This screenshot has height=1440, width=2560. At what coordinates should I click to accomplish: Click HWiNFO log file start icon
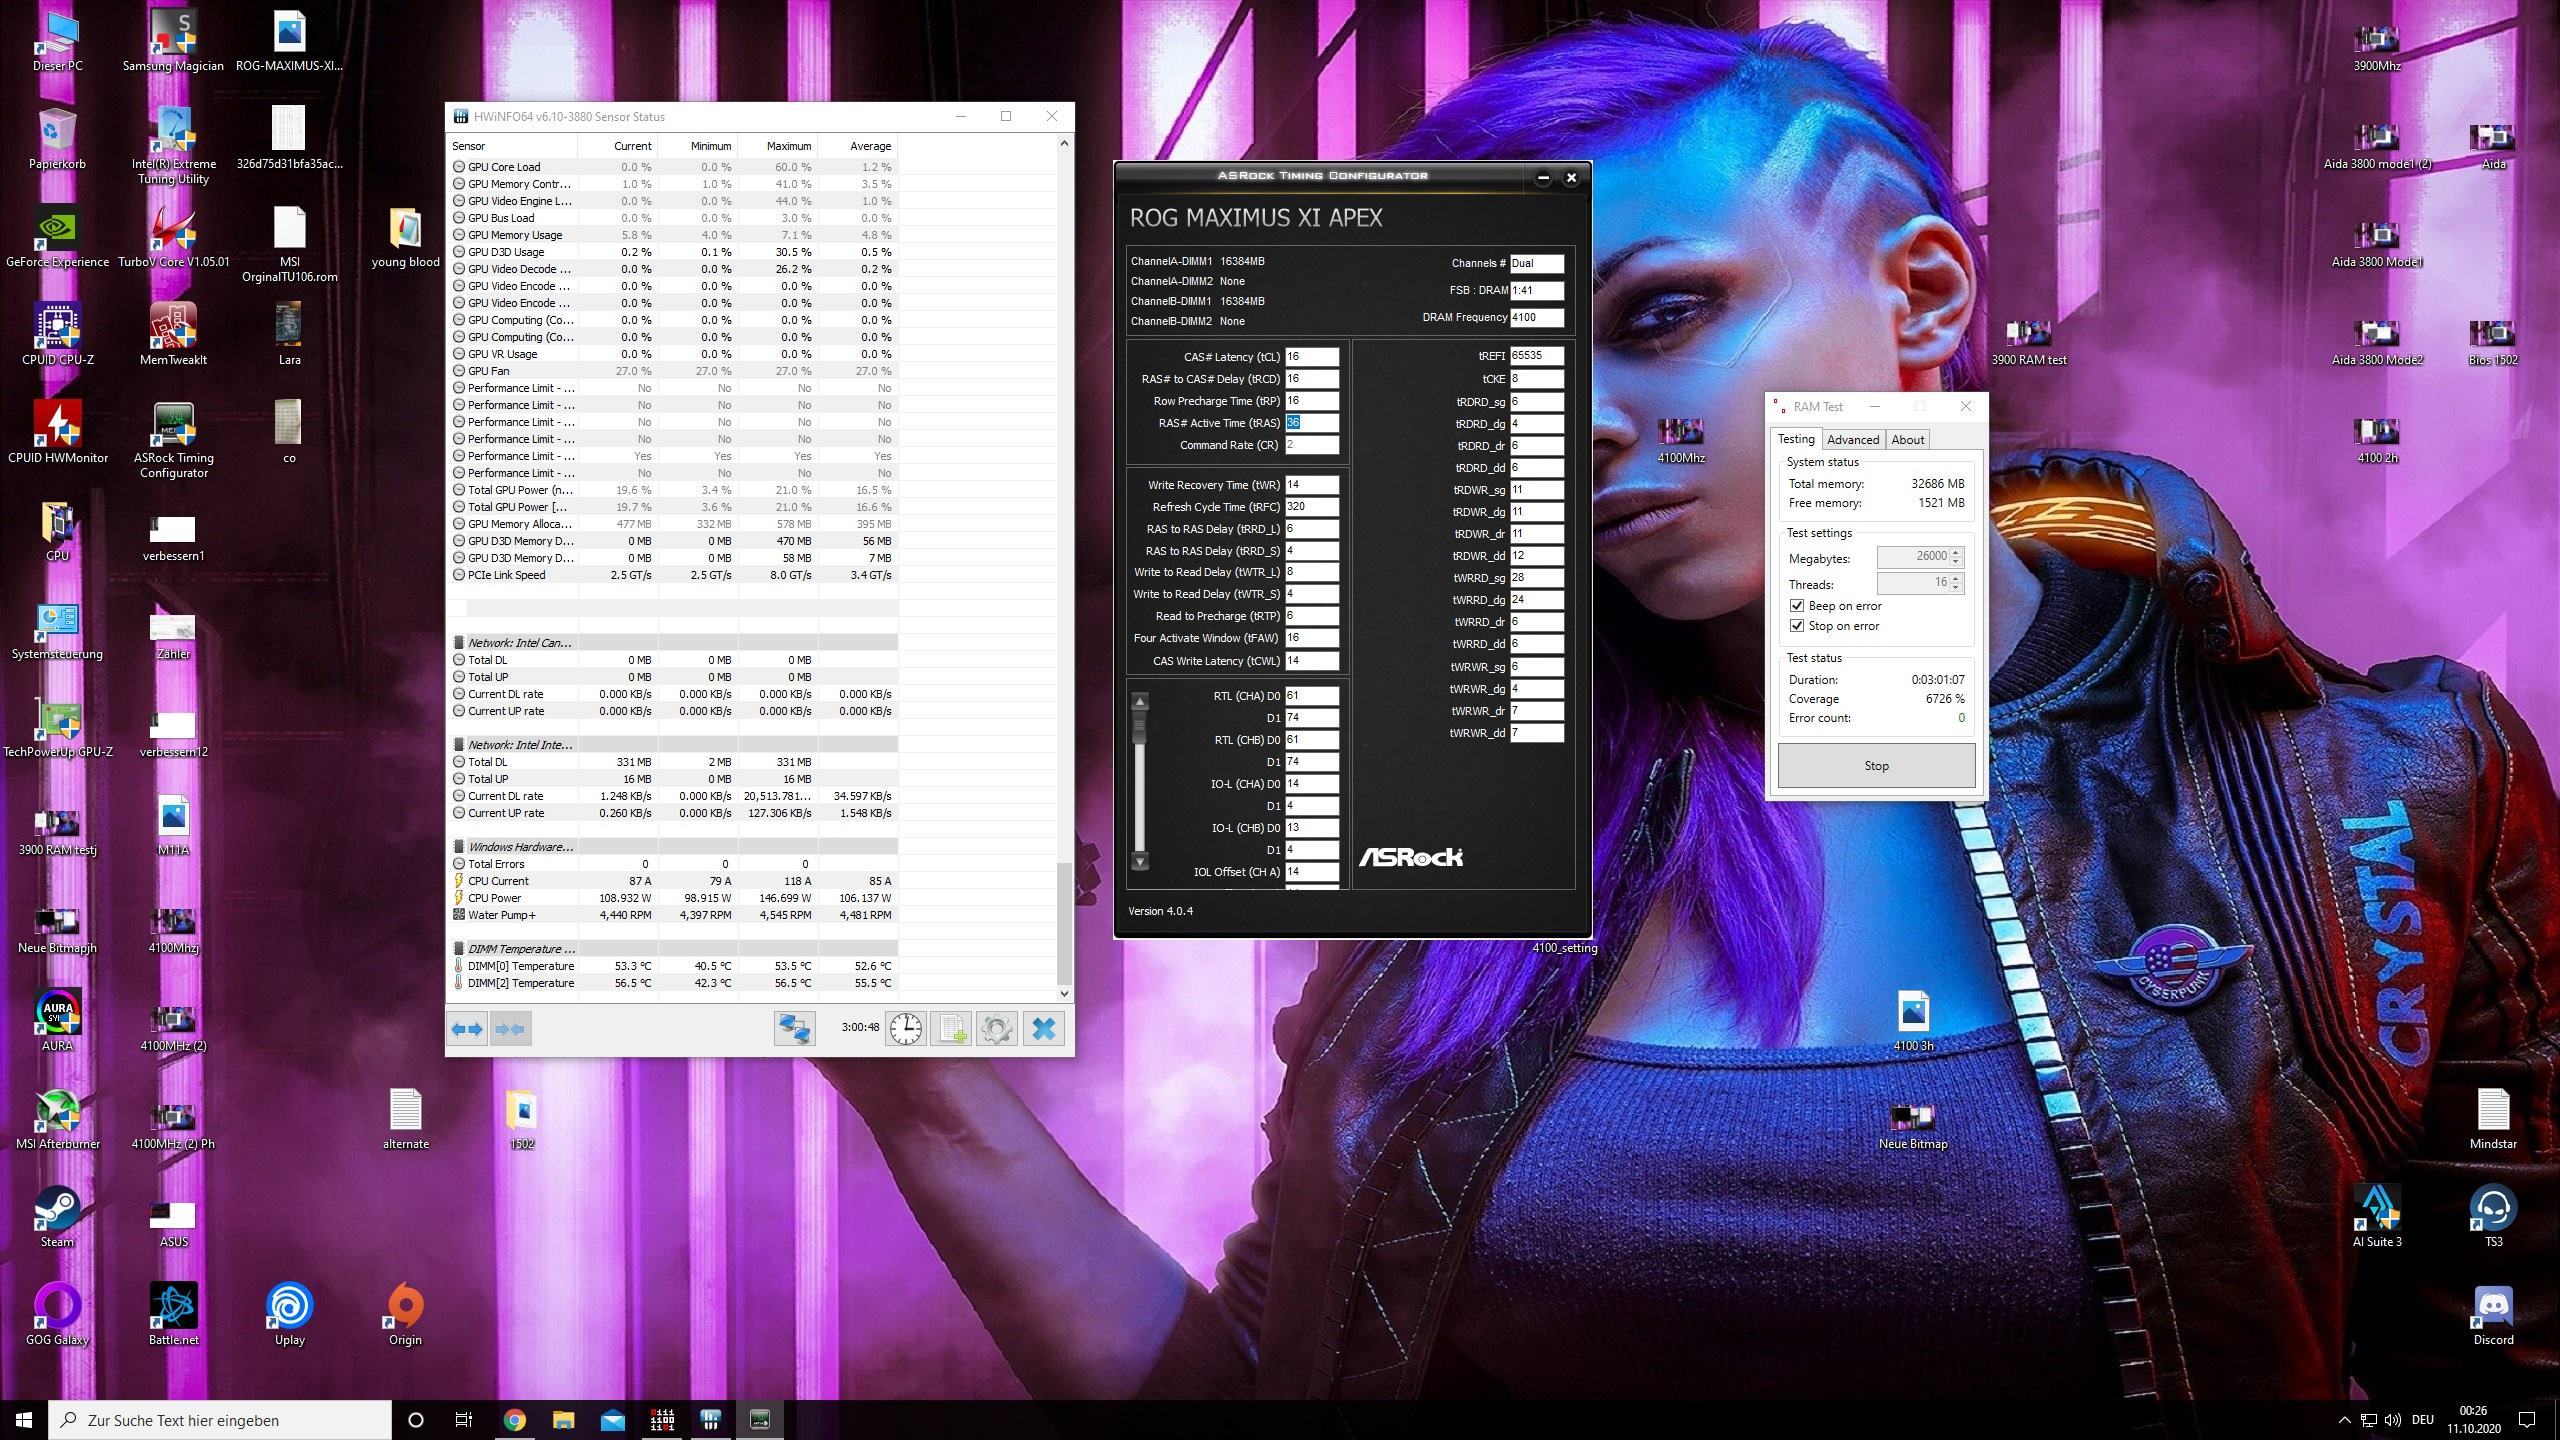tap(951, 1029)
